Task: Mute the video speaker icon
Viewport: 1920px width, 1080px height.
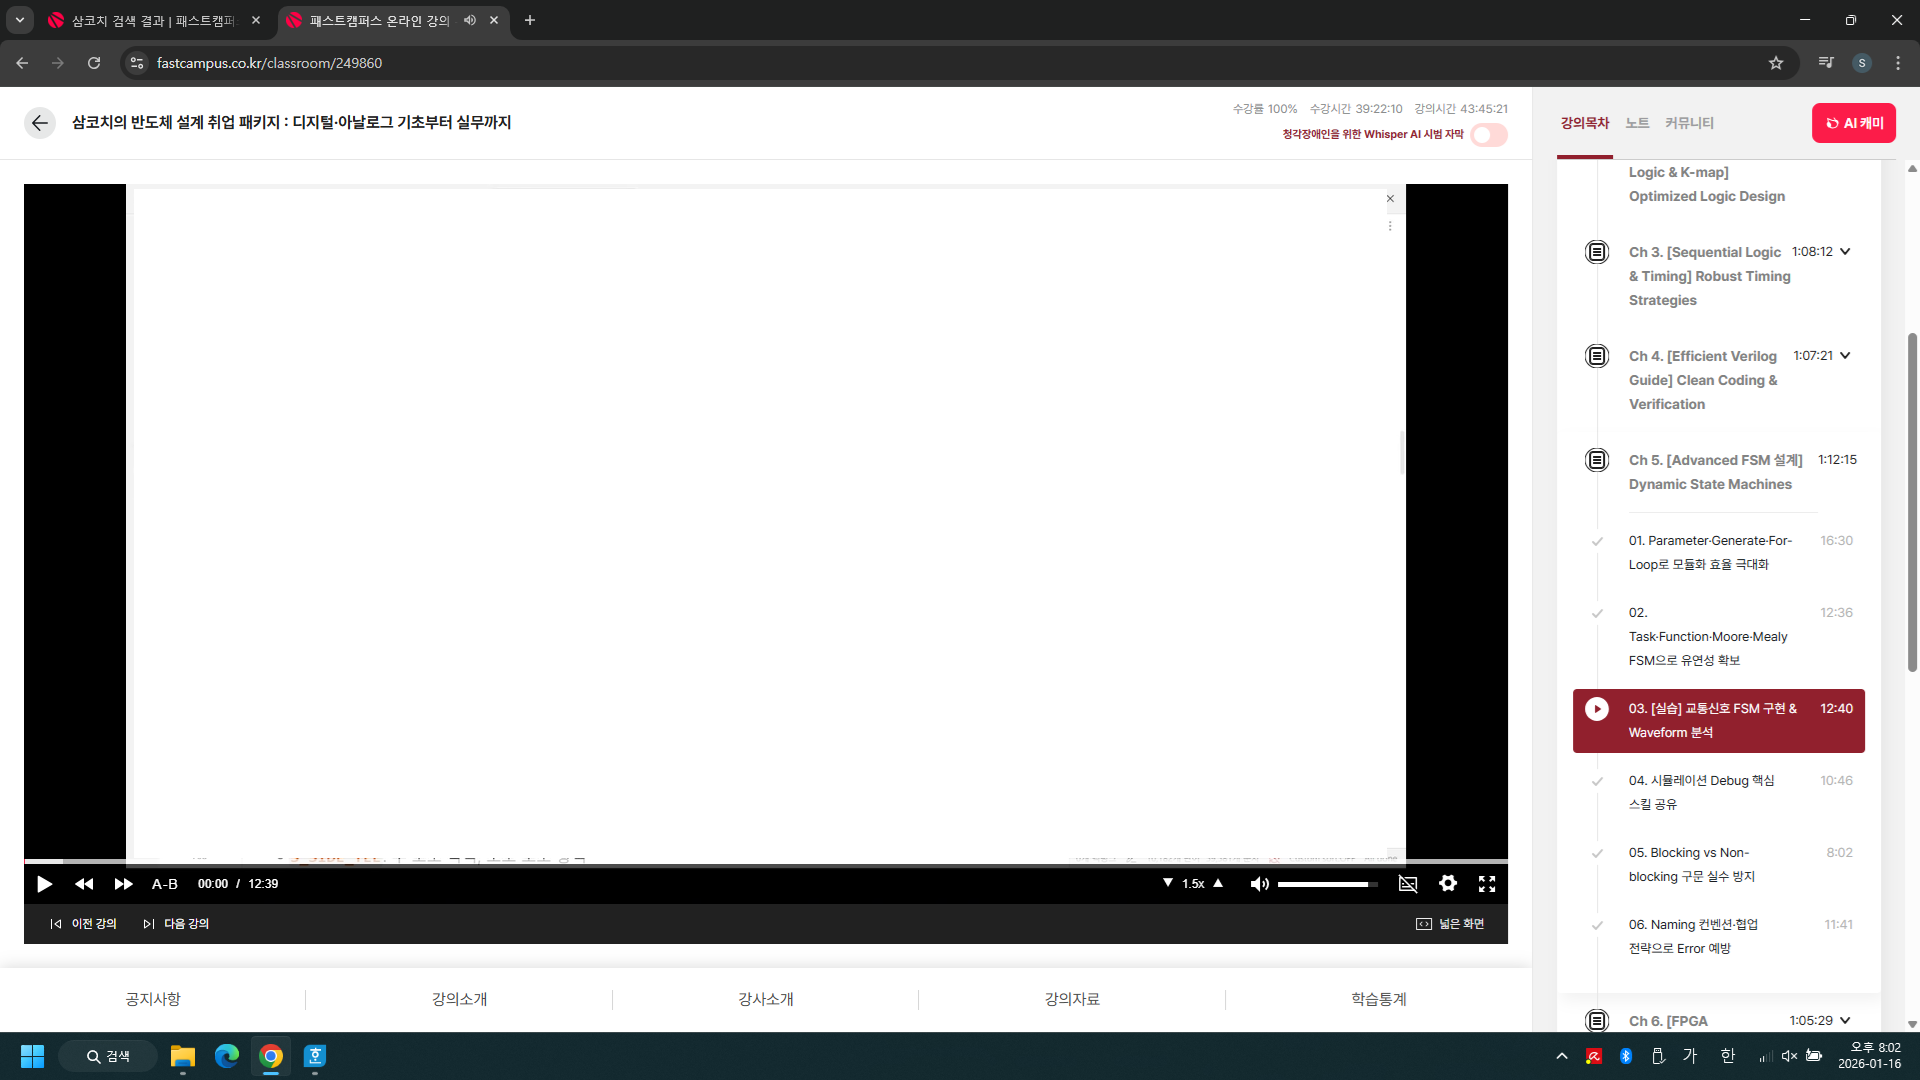Action: (x=1259, y=884)
